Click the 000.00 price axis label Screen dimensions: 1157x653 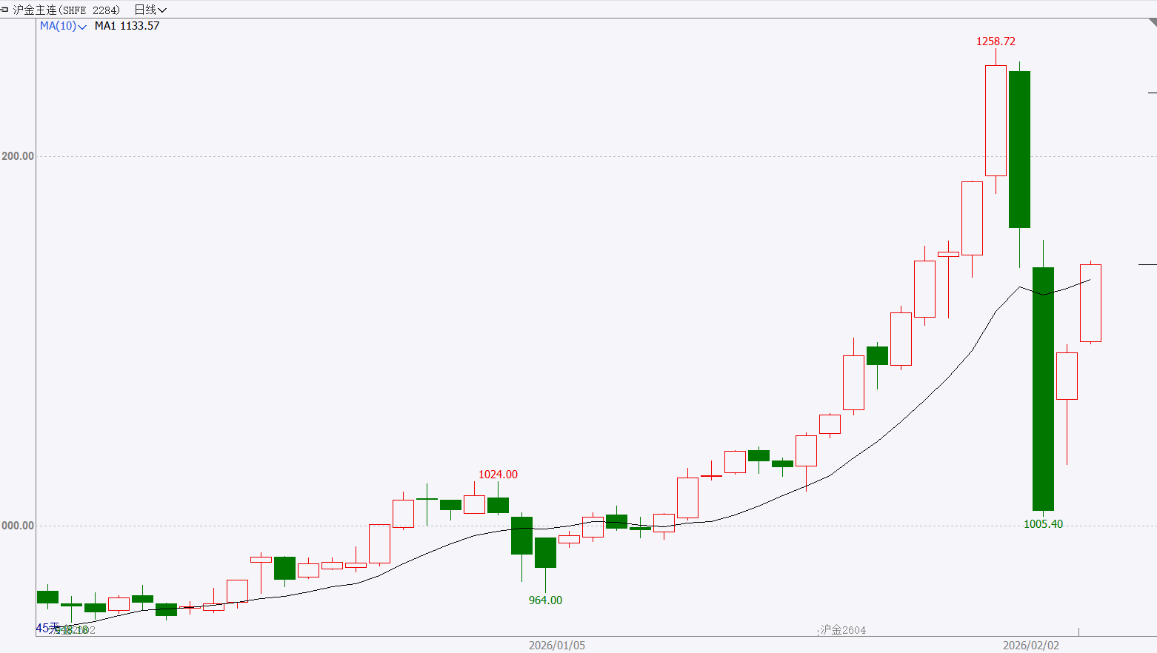(18, 526)
